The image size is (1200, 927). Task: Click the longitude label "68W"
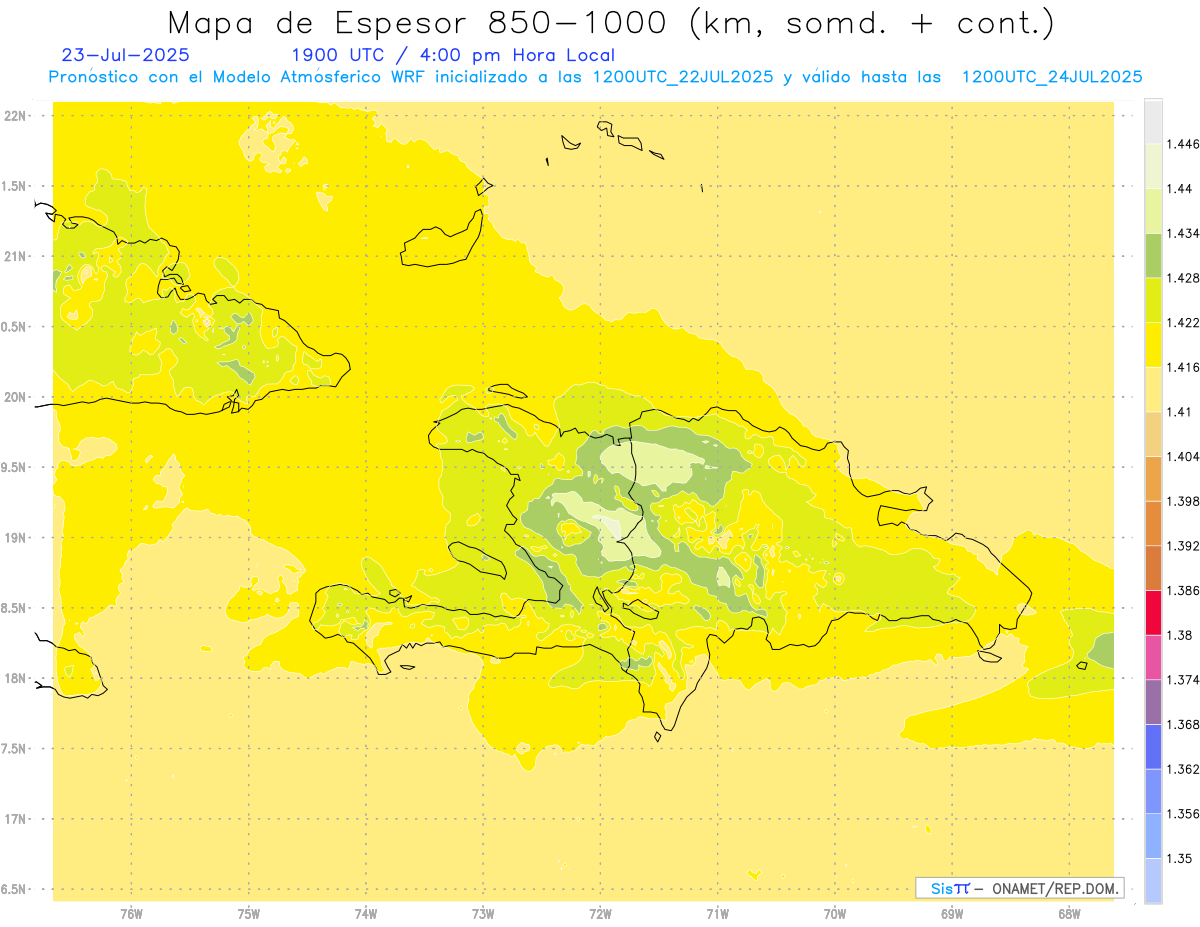pos(1069,915)
